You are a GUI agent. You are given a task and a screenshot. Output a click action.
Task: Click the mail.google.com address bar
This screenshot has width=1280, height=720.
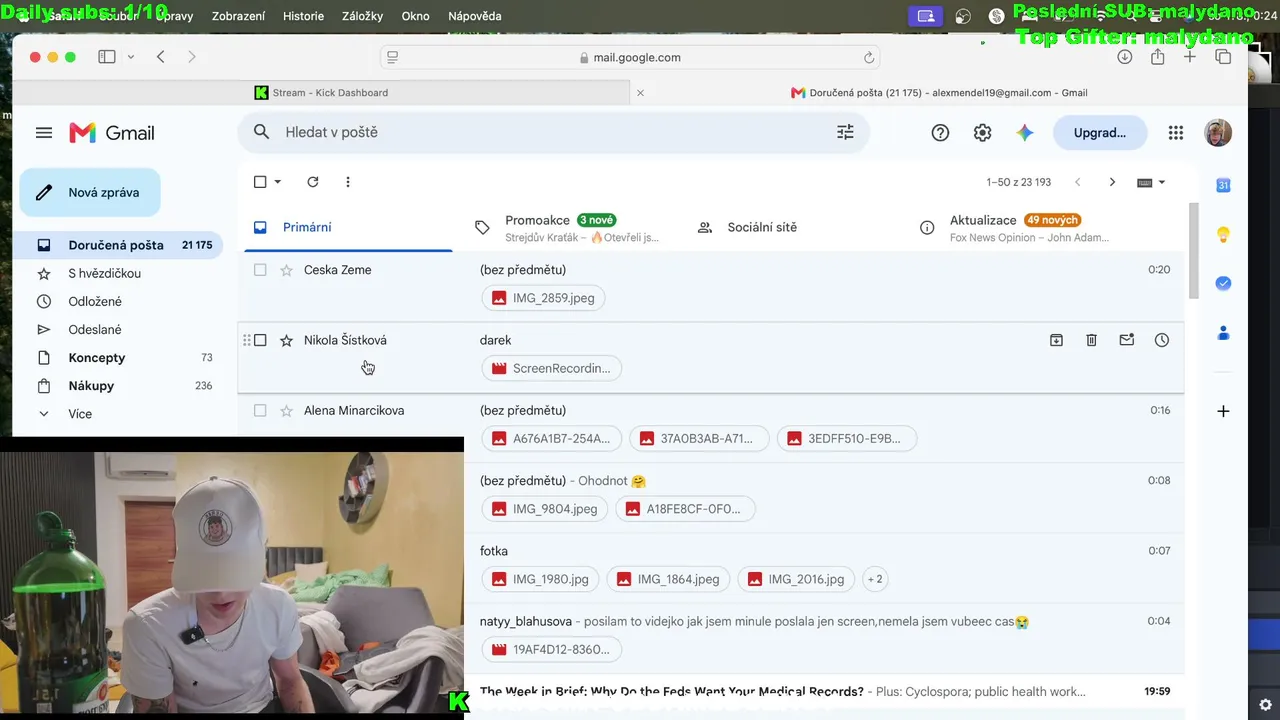(x=630, y=57)
